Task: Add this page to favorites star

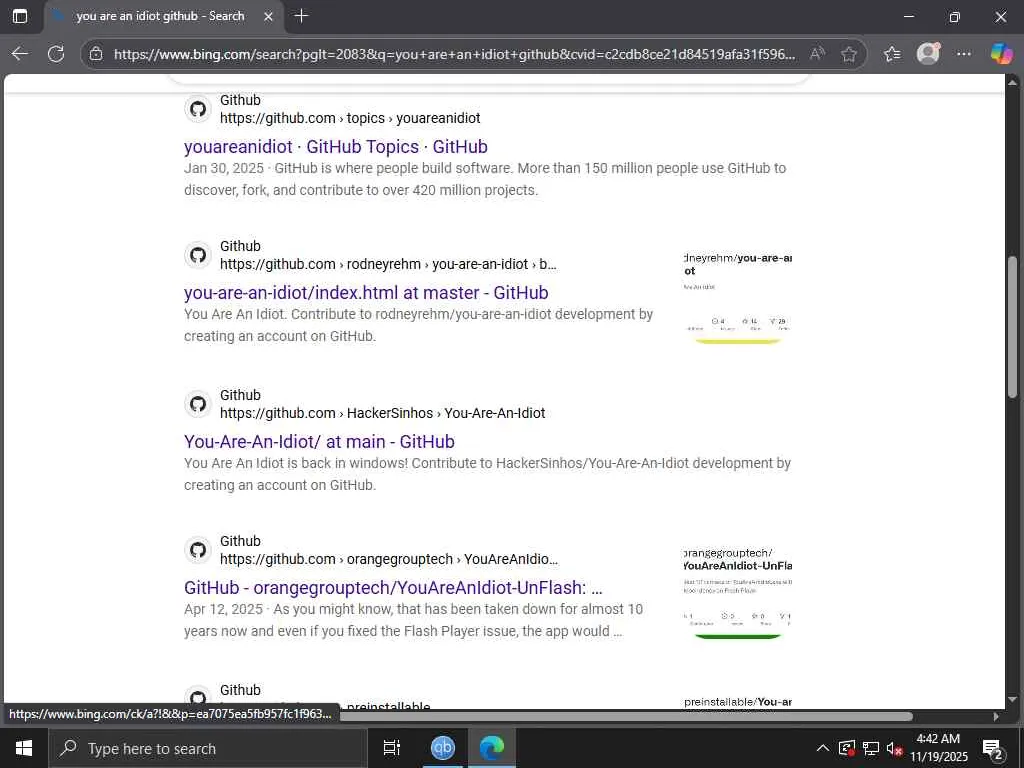Action: (x=848, y=54)
